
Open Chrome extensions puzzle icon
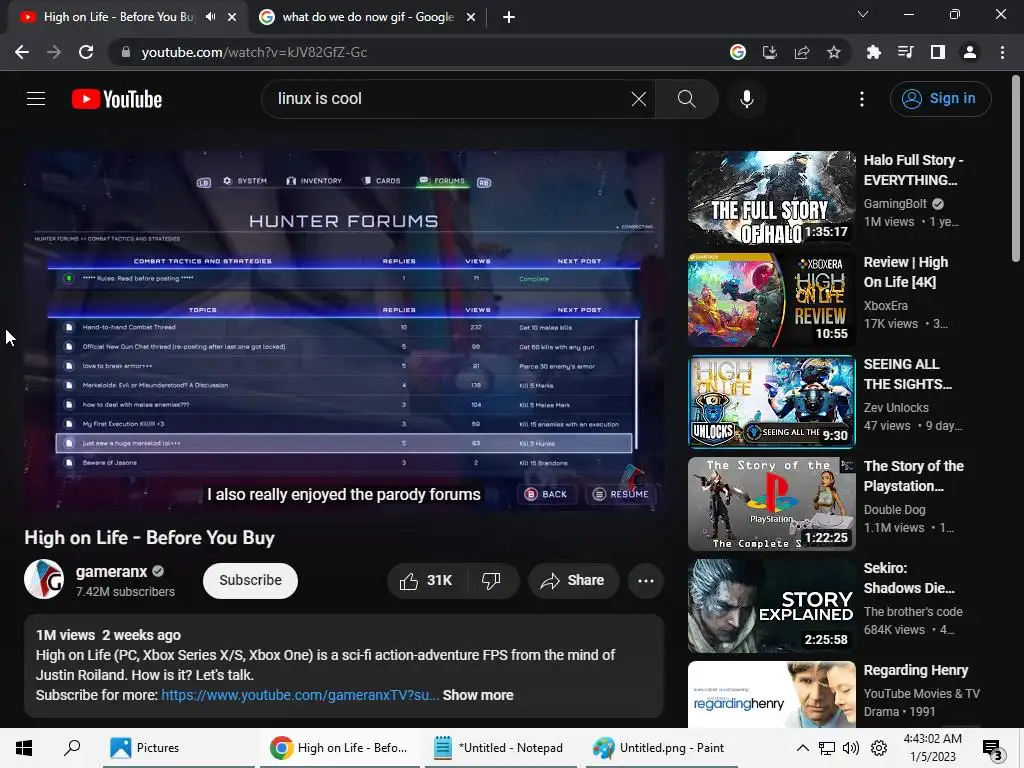click(x=874, y=52)
